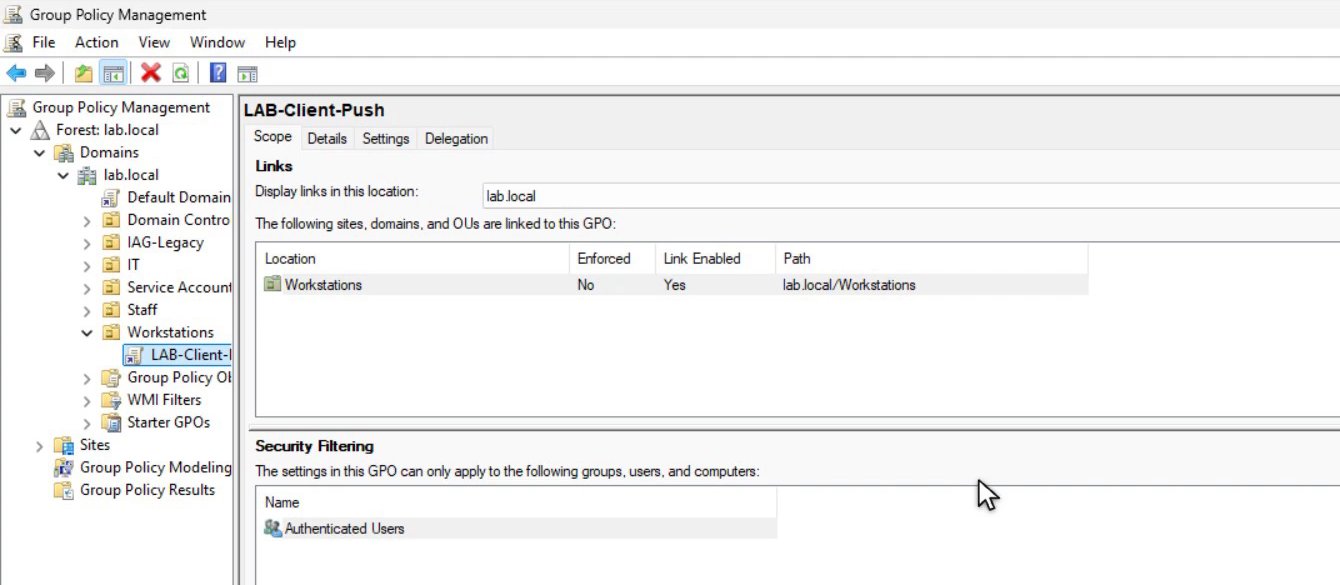Select Authenticated Users in Security Filtering

click(x=517, y=529)
